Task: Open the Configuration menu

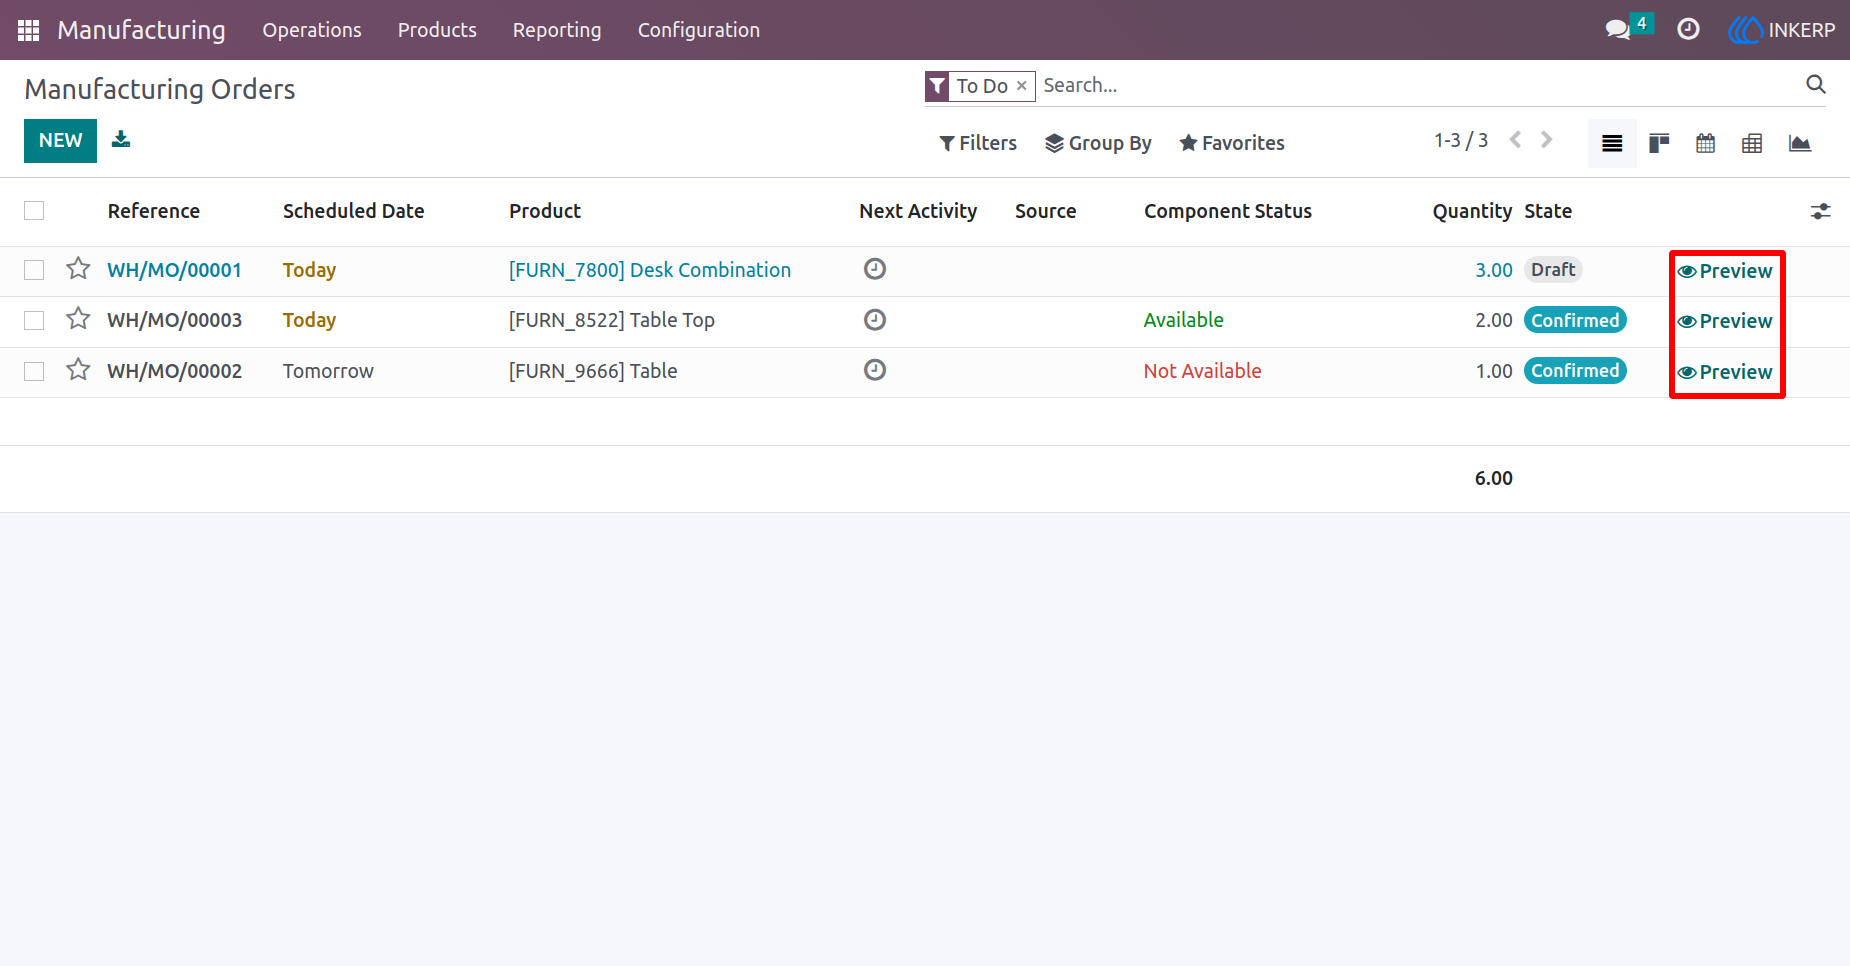Action: coord(699,30)
